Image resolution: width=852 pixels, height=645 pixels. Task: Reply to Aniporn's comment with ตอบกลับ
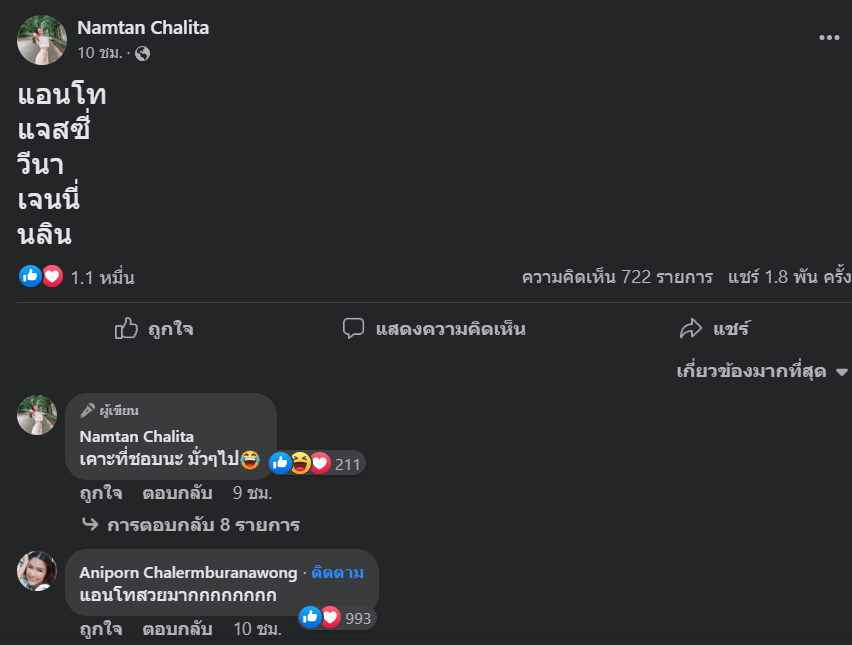177,629
